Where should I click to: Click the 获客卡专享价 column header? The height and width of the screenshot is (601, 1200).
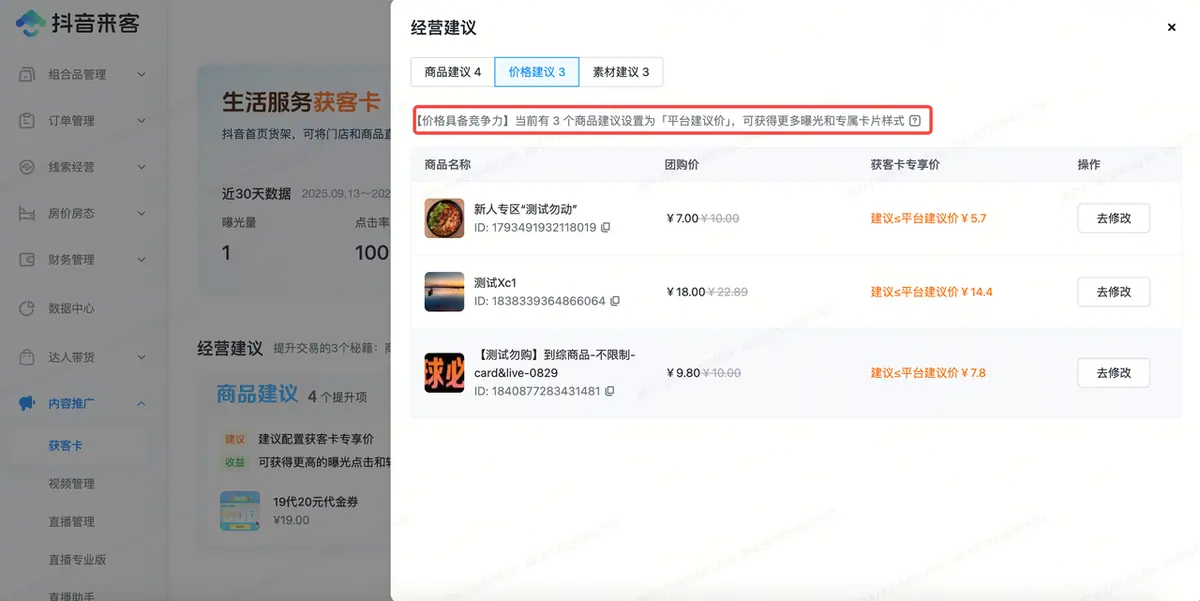coord(905,164)
